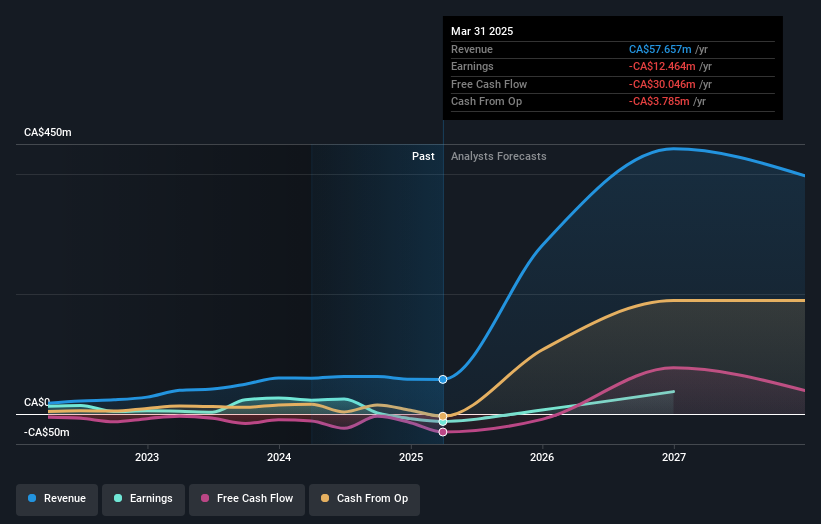Viewport: 821px width, 524px height.
Task: Click the Free Cash Flow label in tooltip
Action: tap(489, 84)
